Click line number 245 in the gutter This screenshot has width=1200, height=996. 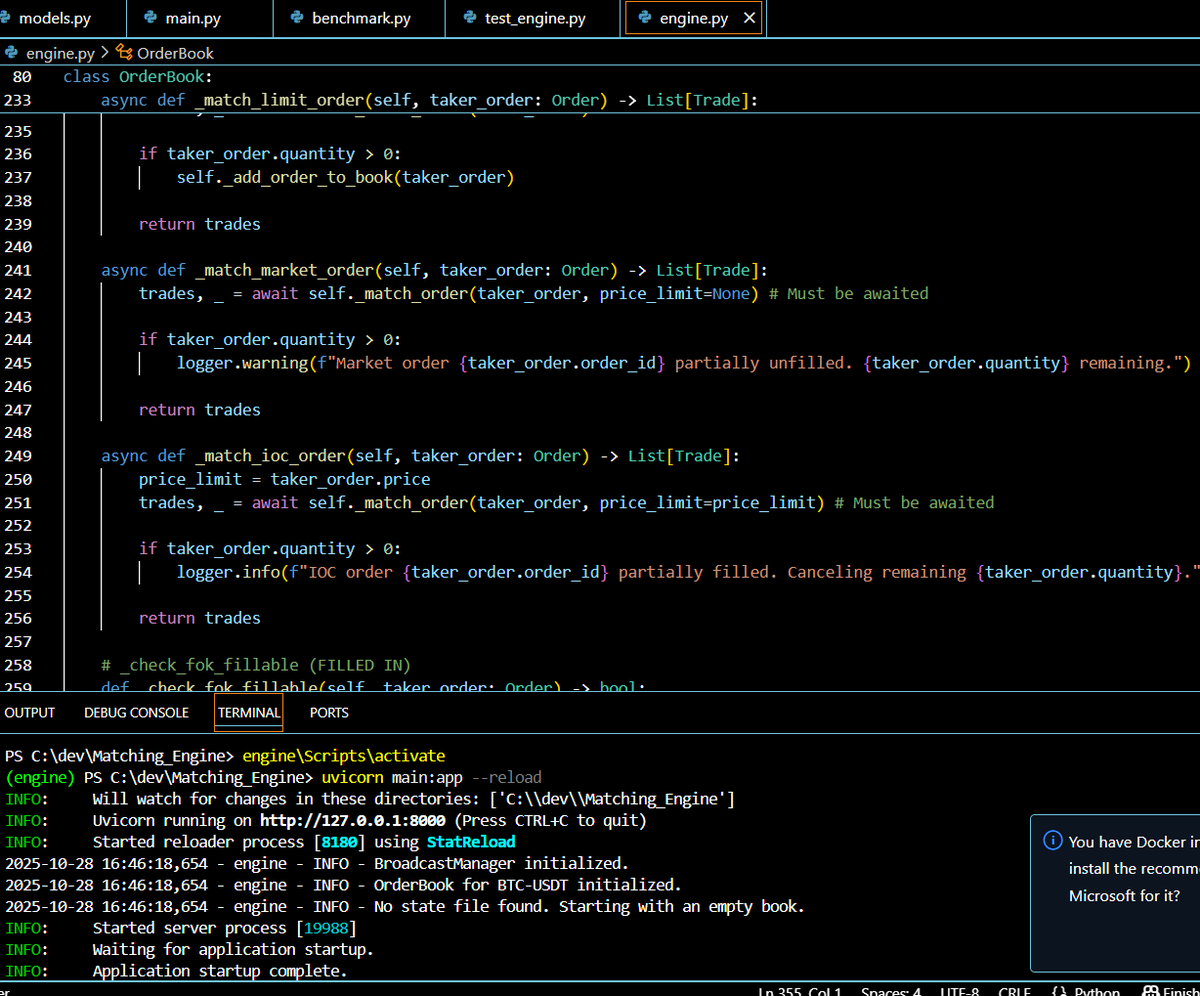coord(18,363)
